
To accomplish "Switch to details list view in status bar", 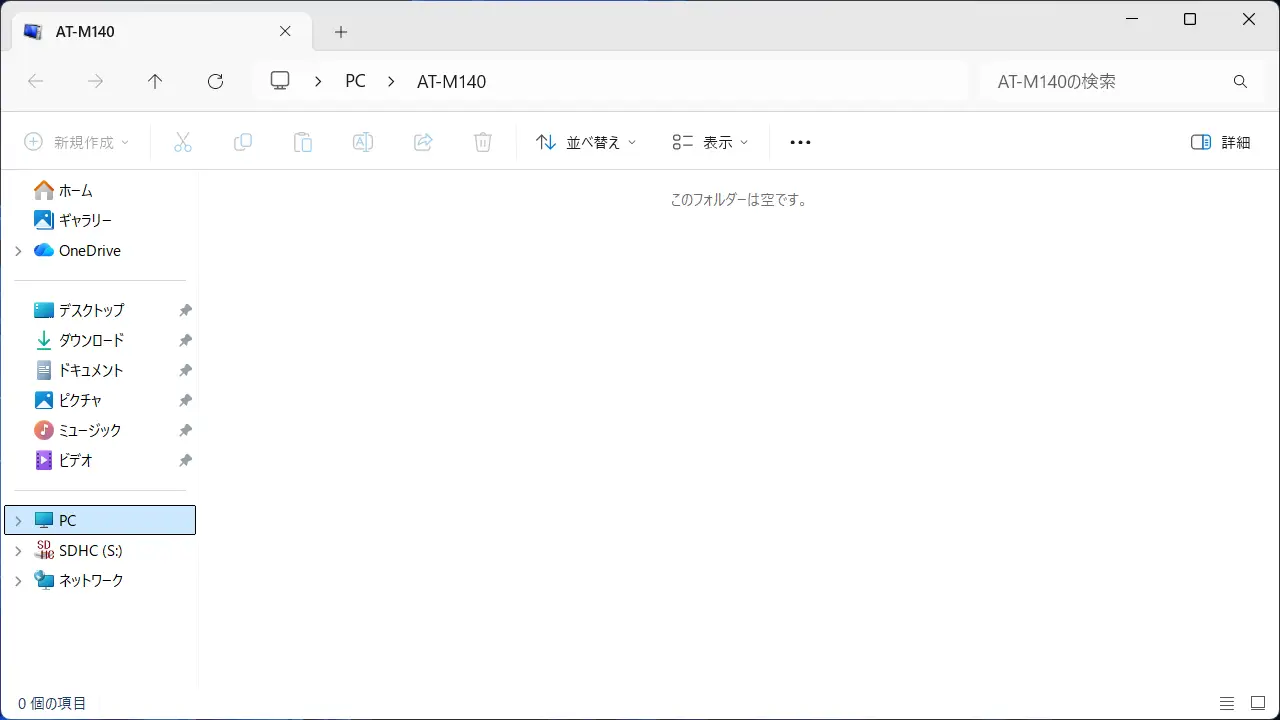I will [x=1227, y=703].
